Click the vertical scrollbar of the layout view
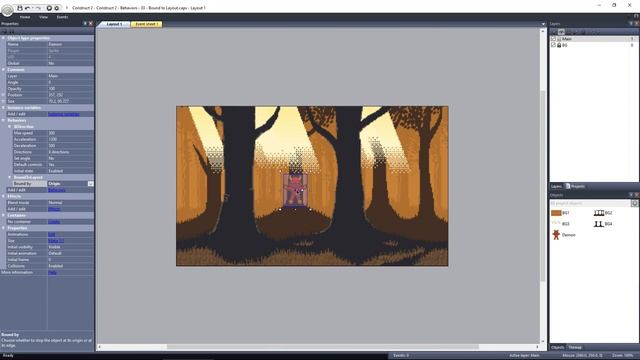Image resolution: width=640 pixels, height=360 pixels. [x=542, y=186]
